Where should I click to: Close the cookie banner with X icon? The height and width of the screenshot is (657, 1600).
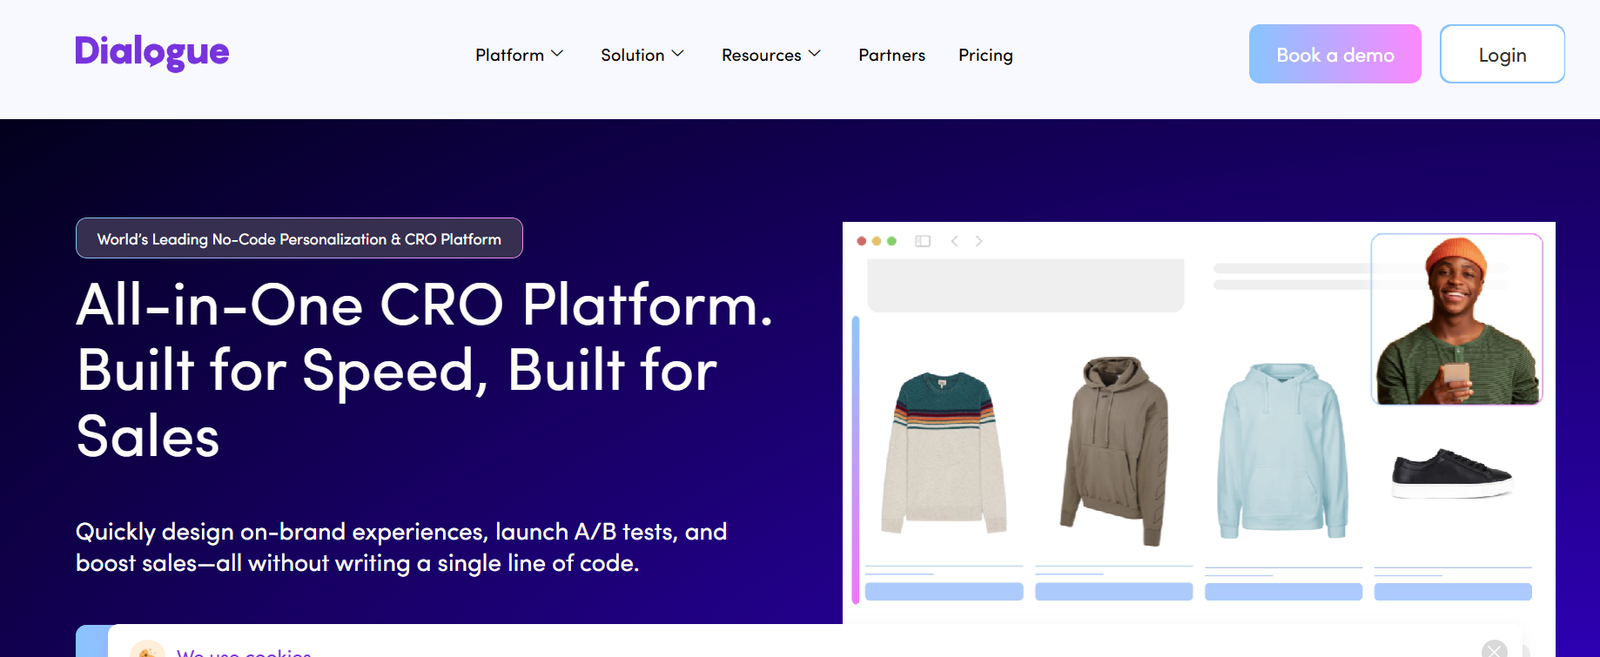(x=1494, y=649)
